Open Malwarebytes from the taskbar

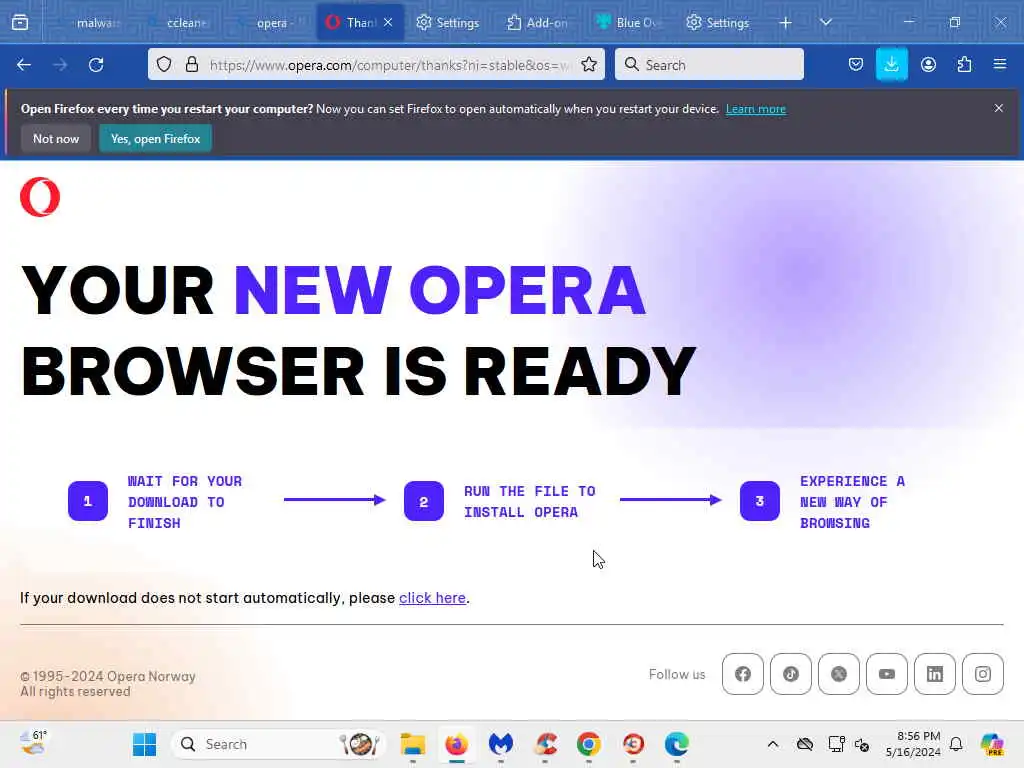(501, 744)
